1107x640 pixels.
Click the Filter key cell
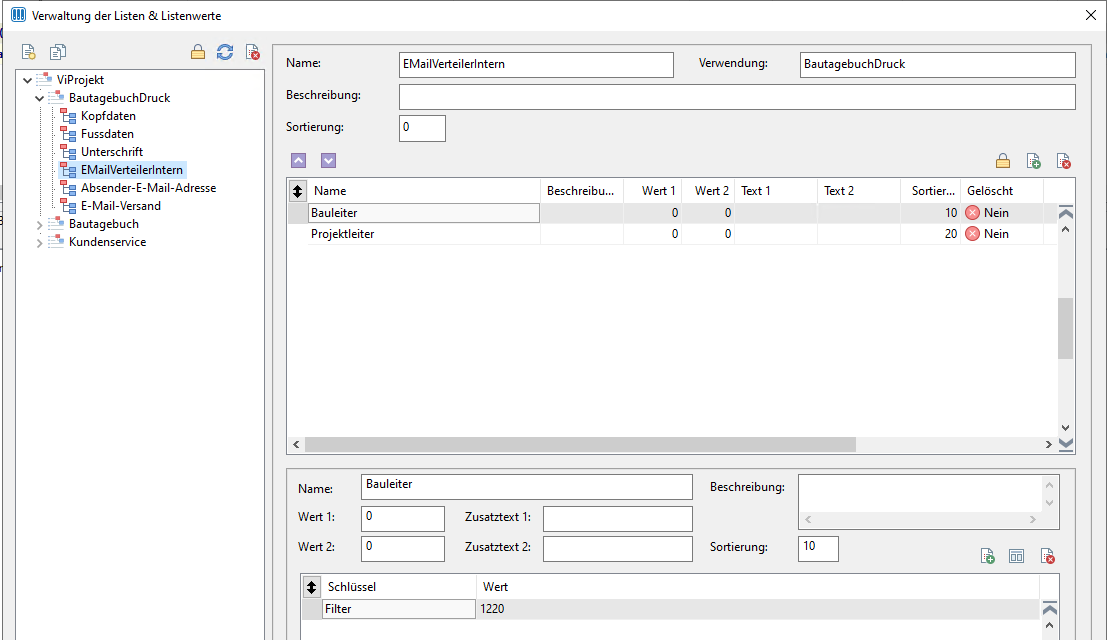(x=399, y=608)
